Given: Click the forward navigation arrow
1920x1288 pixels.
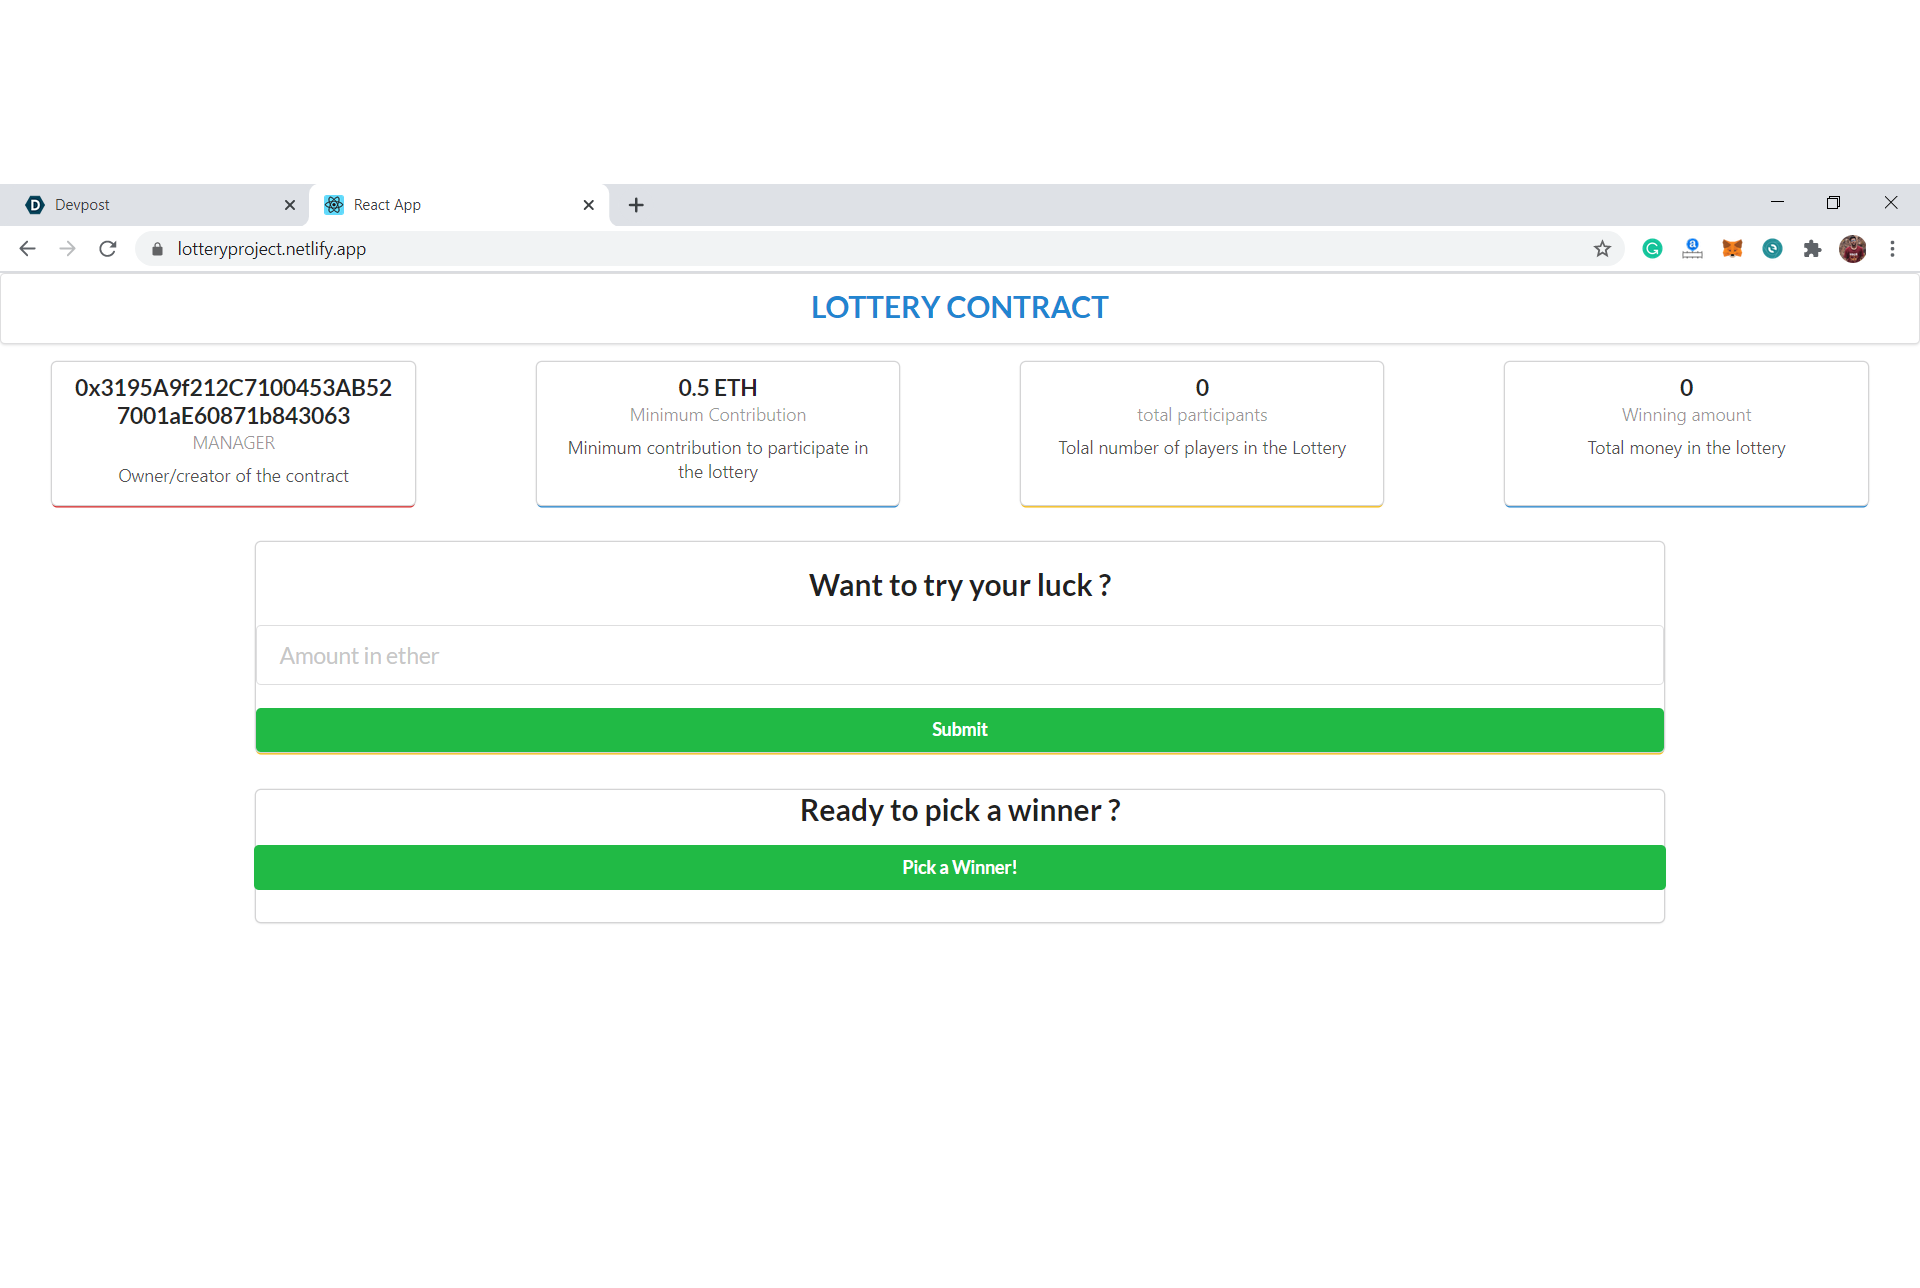Looking at the screenshot, I should [x=67, y=249].
